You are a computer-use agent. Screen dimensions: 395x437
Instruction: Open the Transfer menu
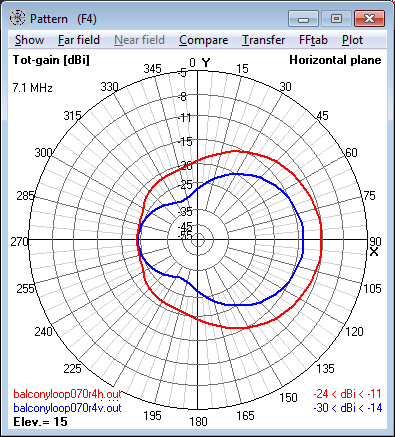[x=263, y=40]
